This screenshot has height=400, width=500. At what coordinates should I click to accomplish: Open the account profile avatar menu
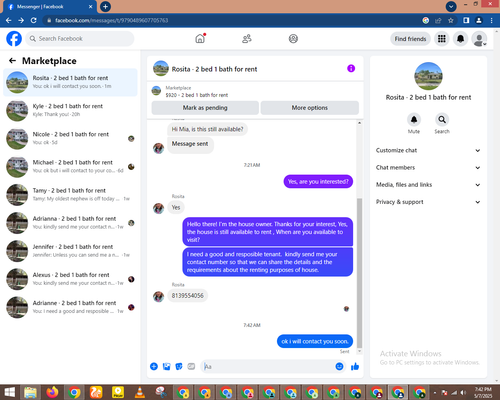pos(479,39)
